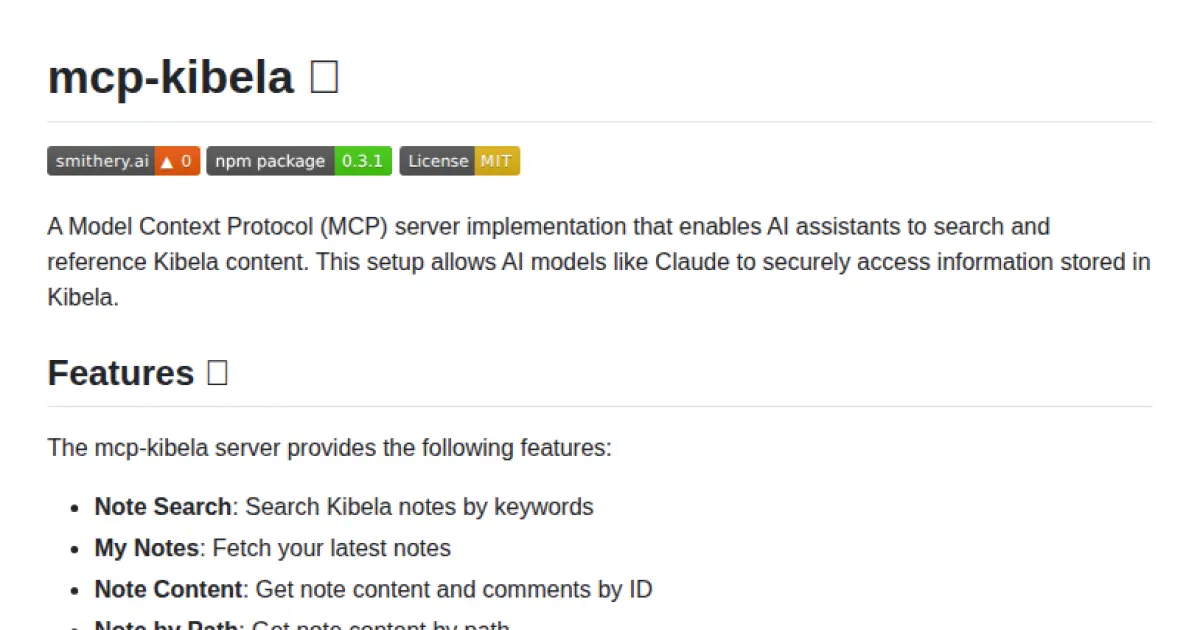Click the green 0.3.1 version badge
Screen dimensions: 1200x630
(x=362, y=161)
